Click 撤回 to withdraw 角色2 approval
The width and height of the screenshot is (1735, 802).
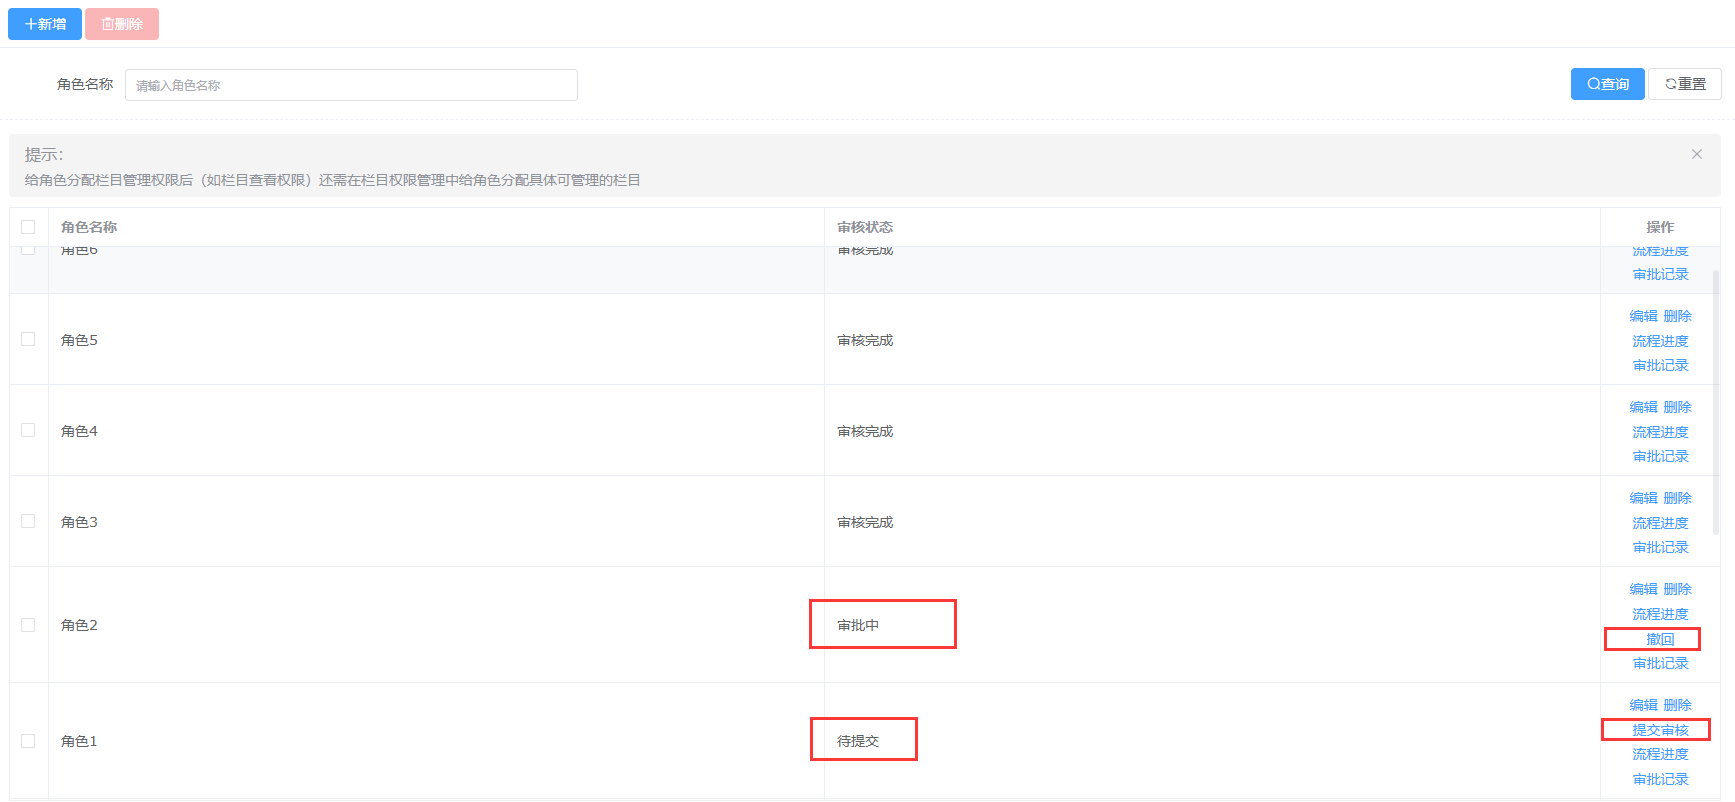click(1659, 639)
